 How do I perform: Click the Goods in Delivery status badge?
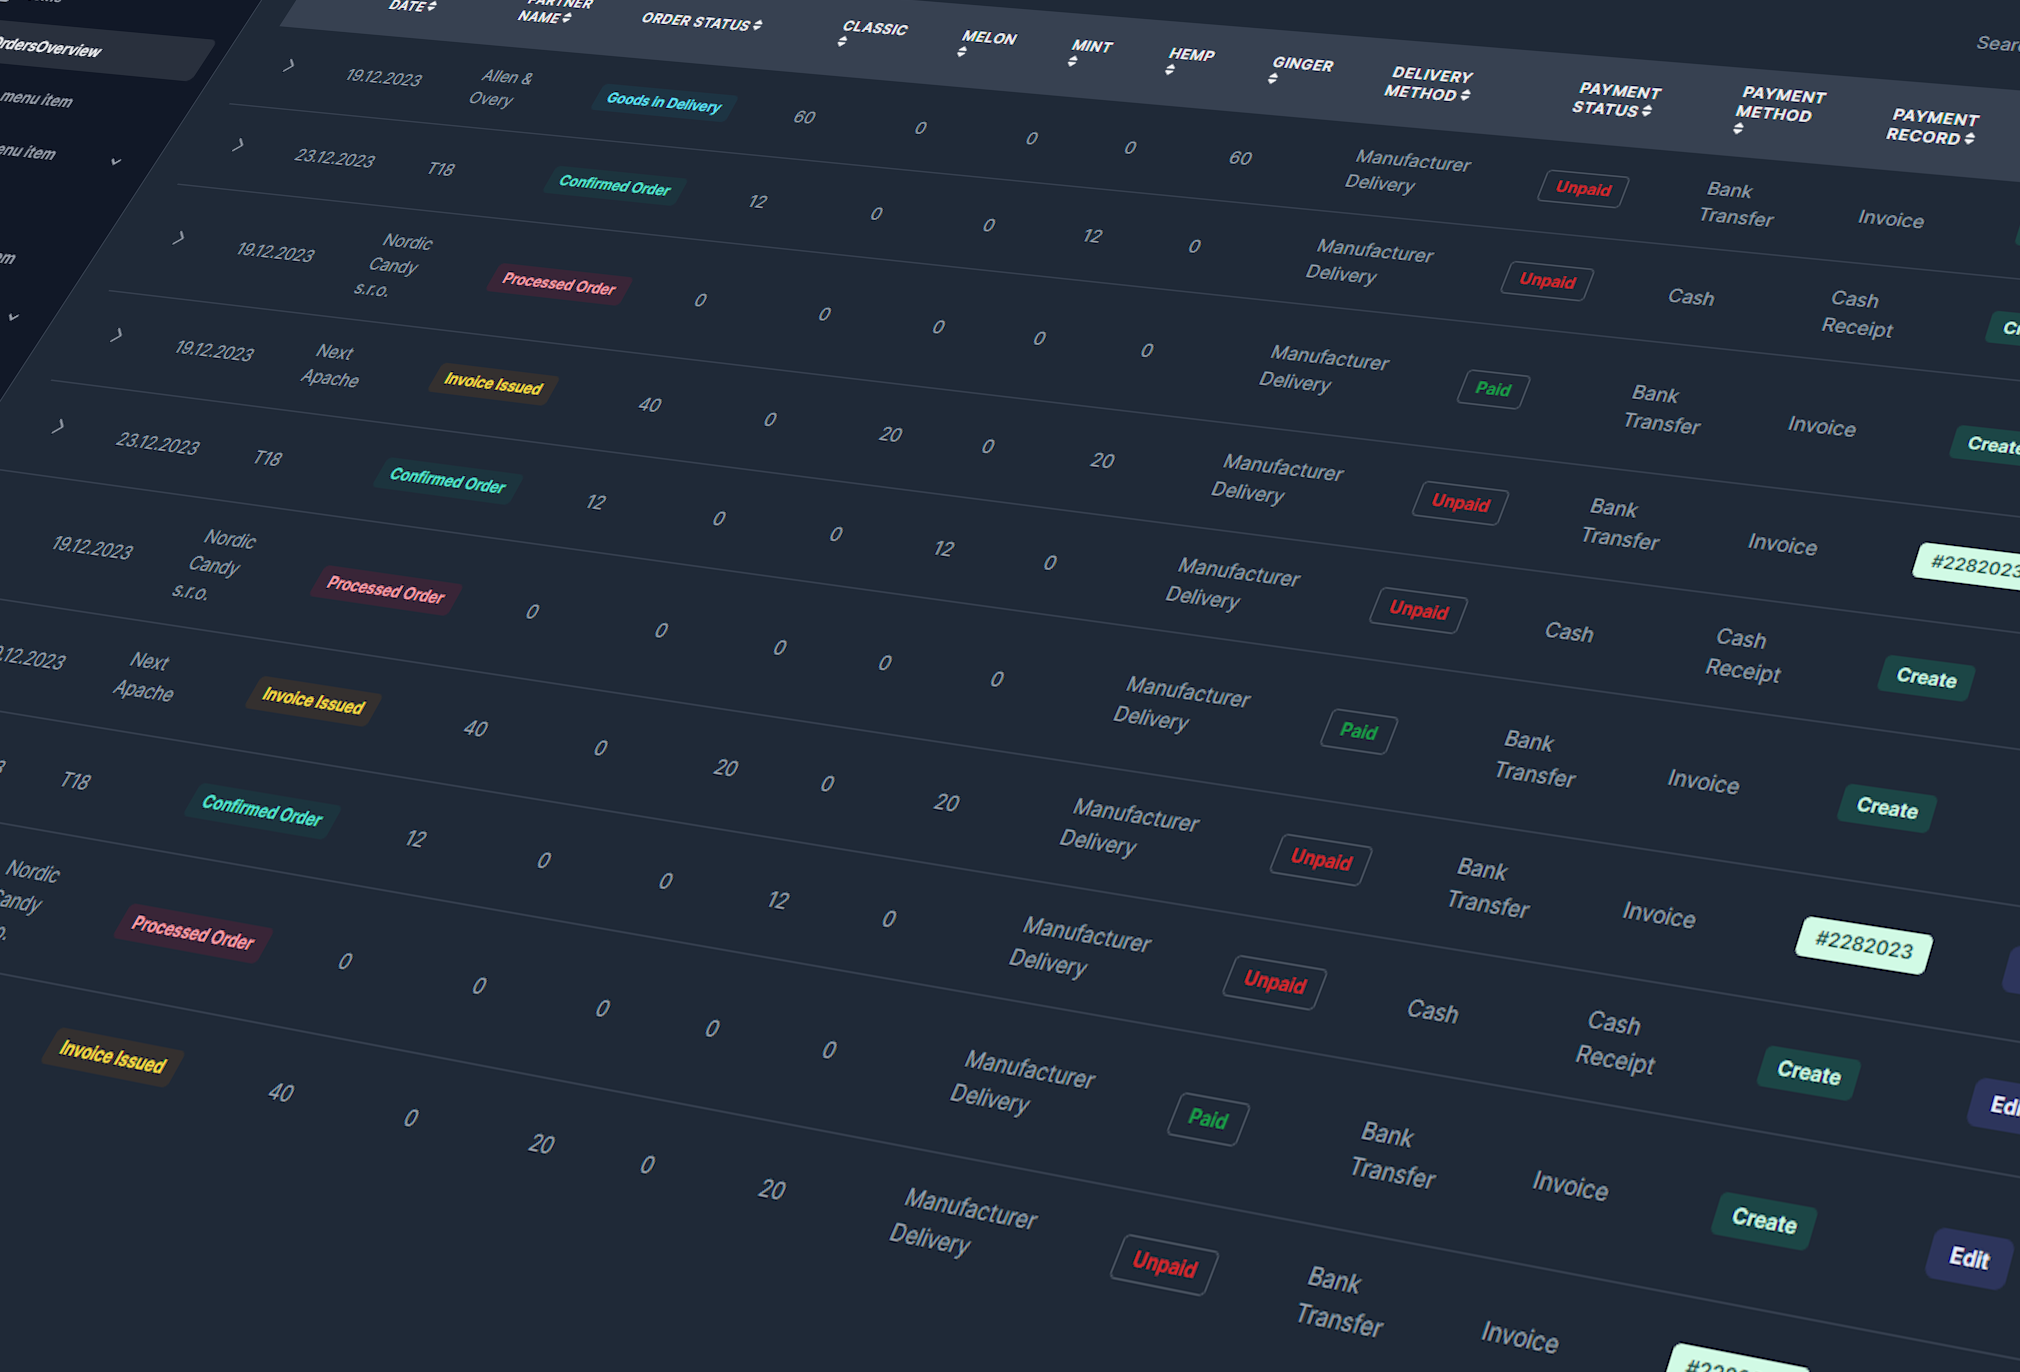click(x=664, y=102)
